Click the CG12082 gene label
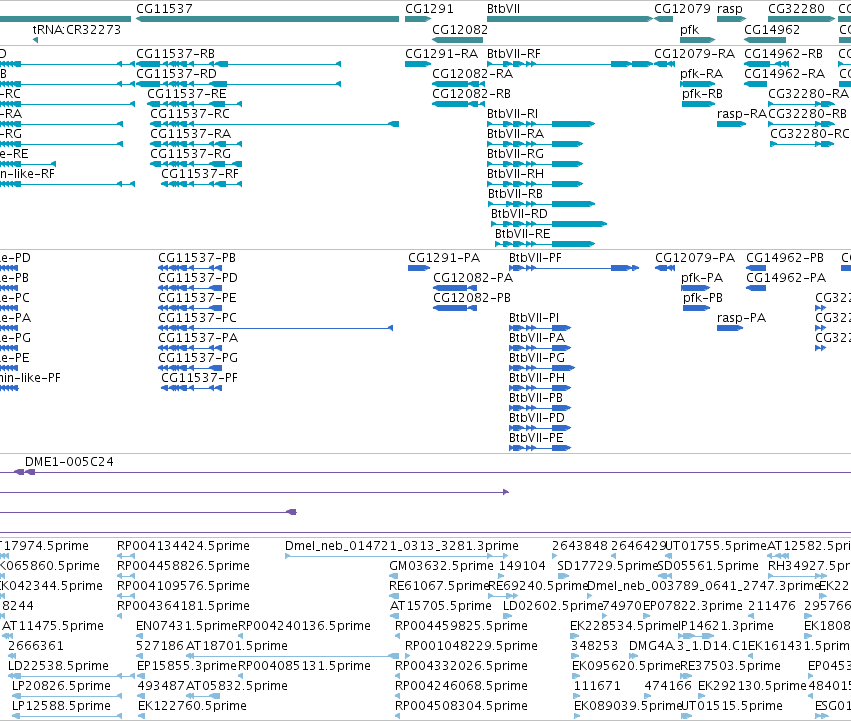This screenshot has width=851, height=721. pos(460,30)
